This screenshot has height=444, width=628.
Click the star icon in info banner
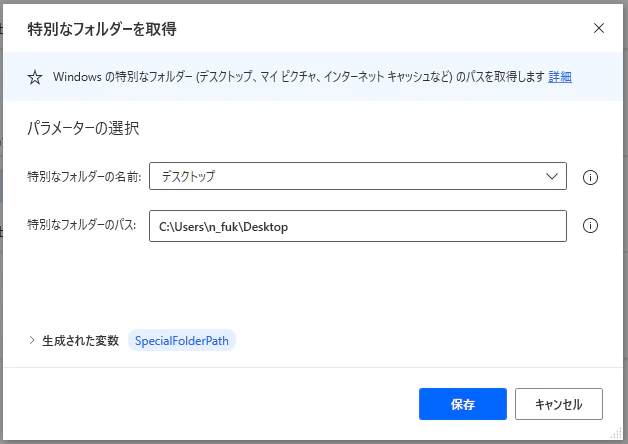[x=35, y=77]
